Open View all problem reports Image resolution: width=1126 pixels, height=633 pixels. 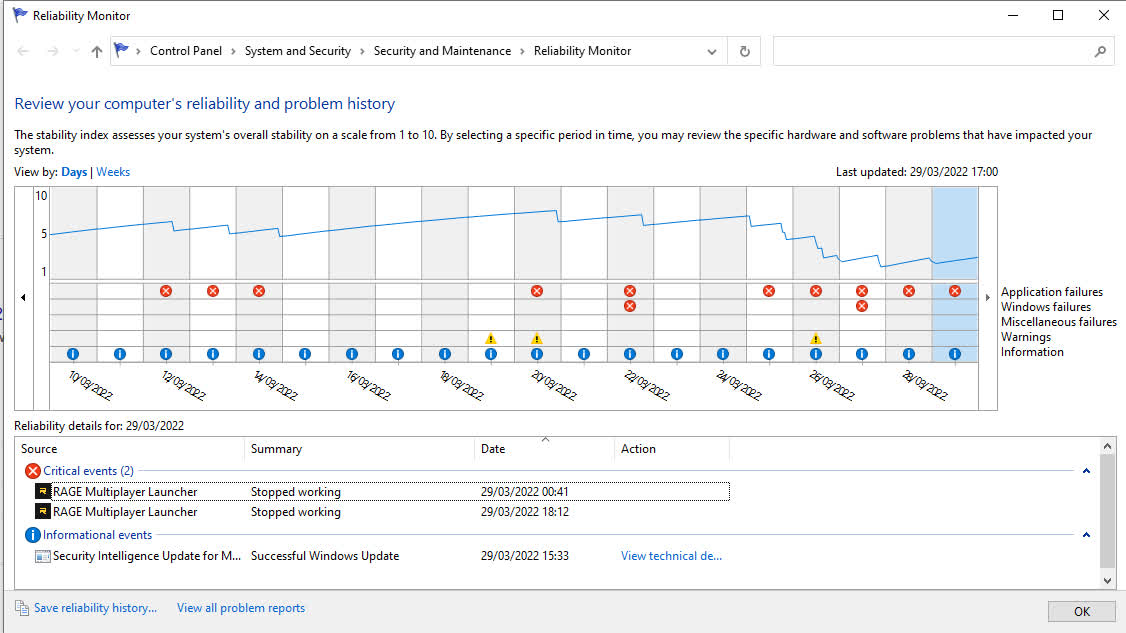tap(241, 608)
